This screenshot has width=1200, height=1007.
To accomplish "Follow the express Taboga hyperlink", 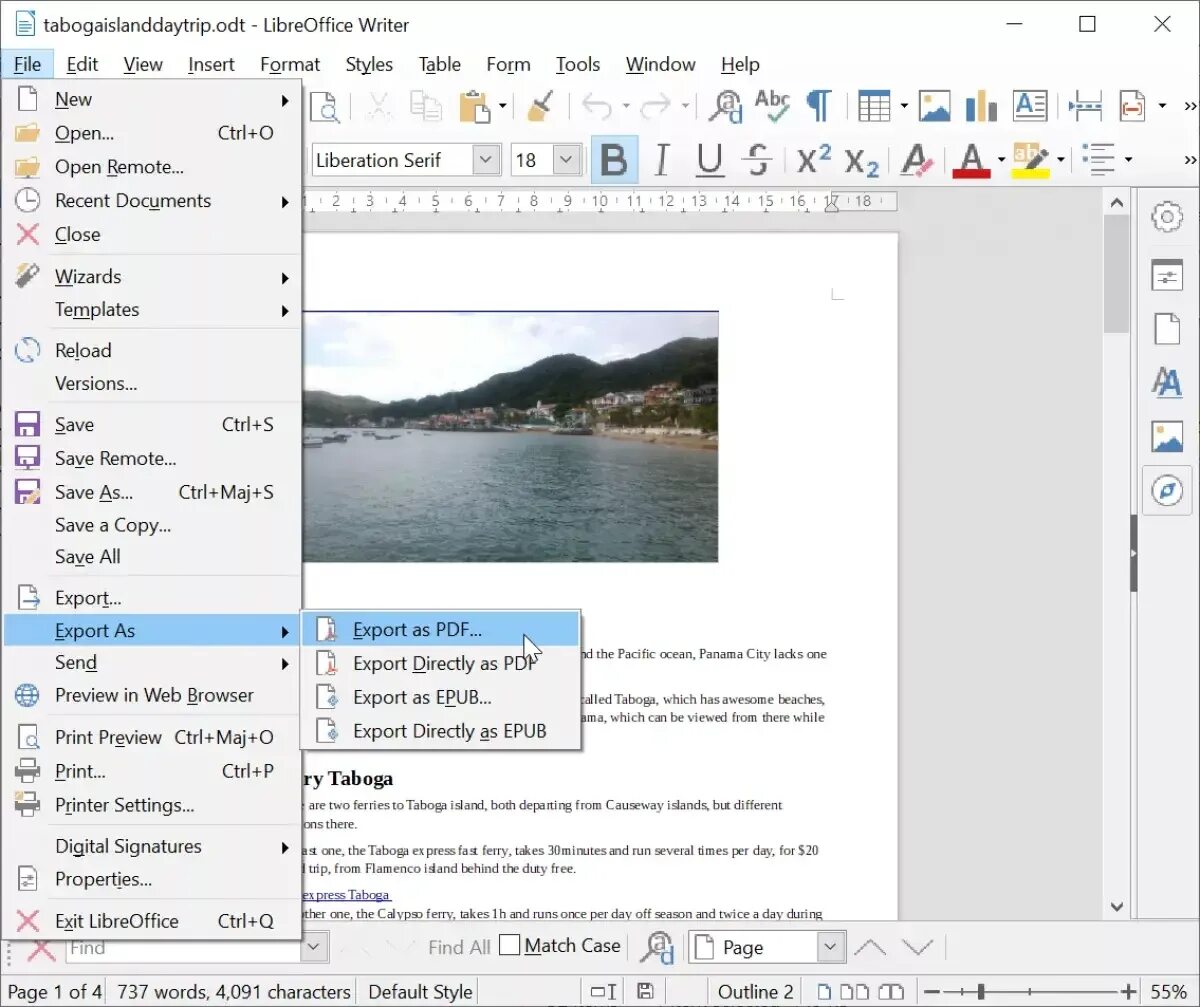I will click(x=345, y=895).
